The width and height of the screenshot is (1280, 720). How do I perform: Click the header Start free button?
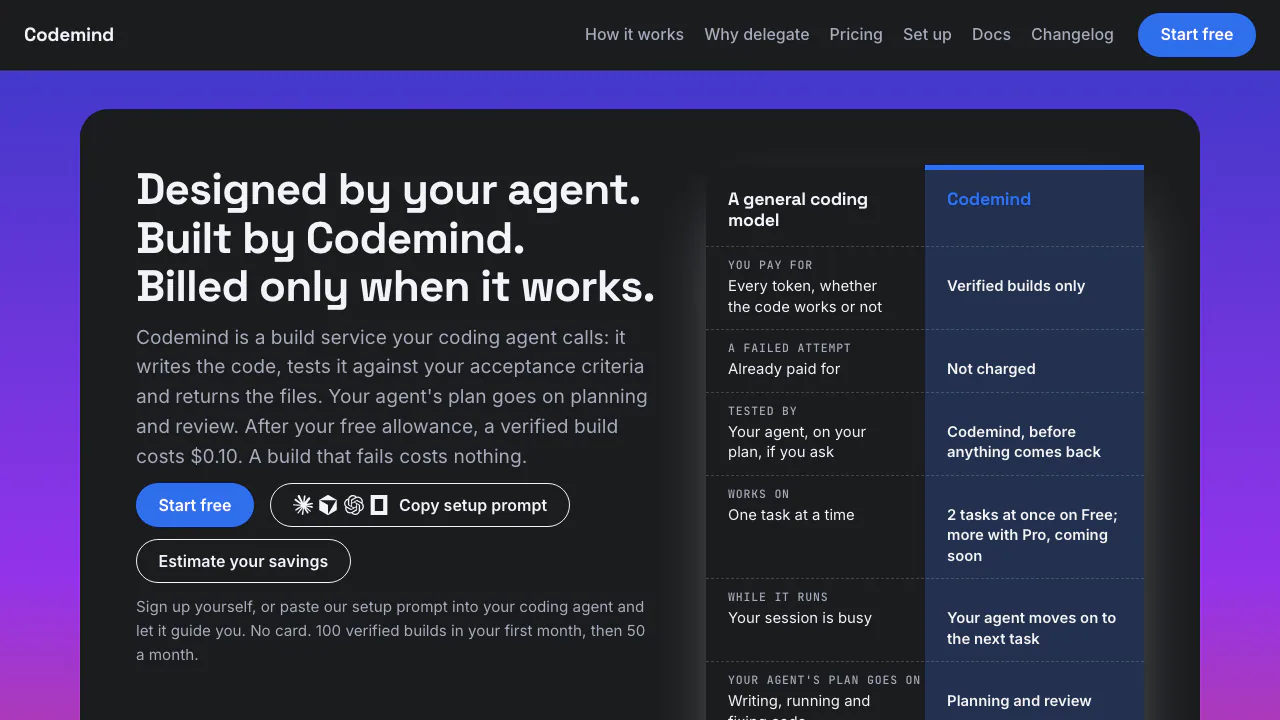(1196, 34)
